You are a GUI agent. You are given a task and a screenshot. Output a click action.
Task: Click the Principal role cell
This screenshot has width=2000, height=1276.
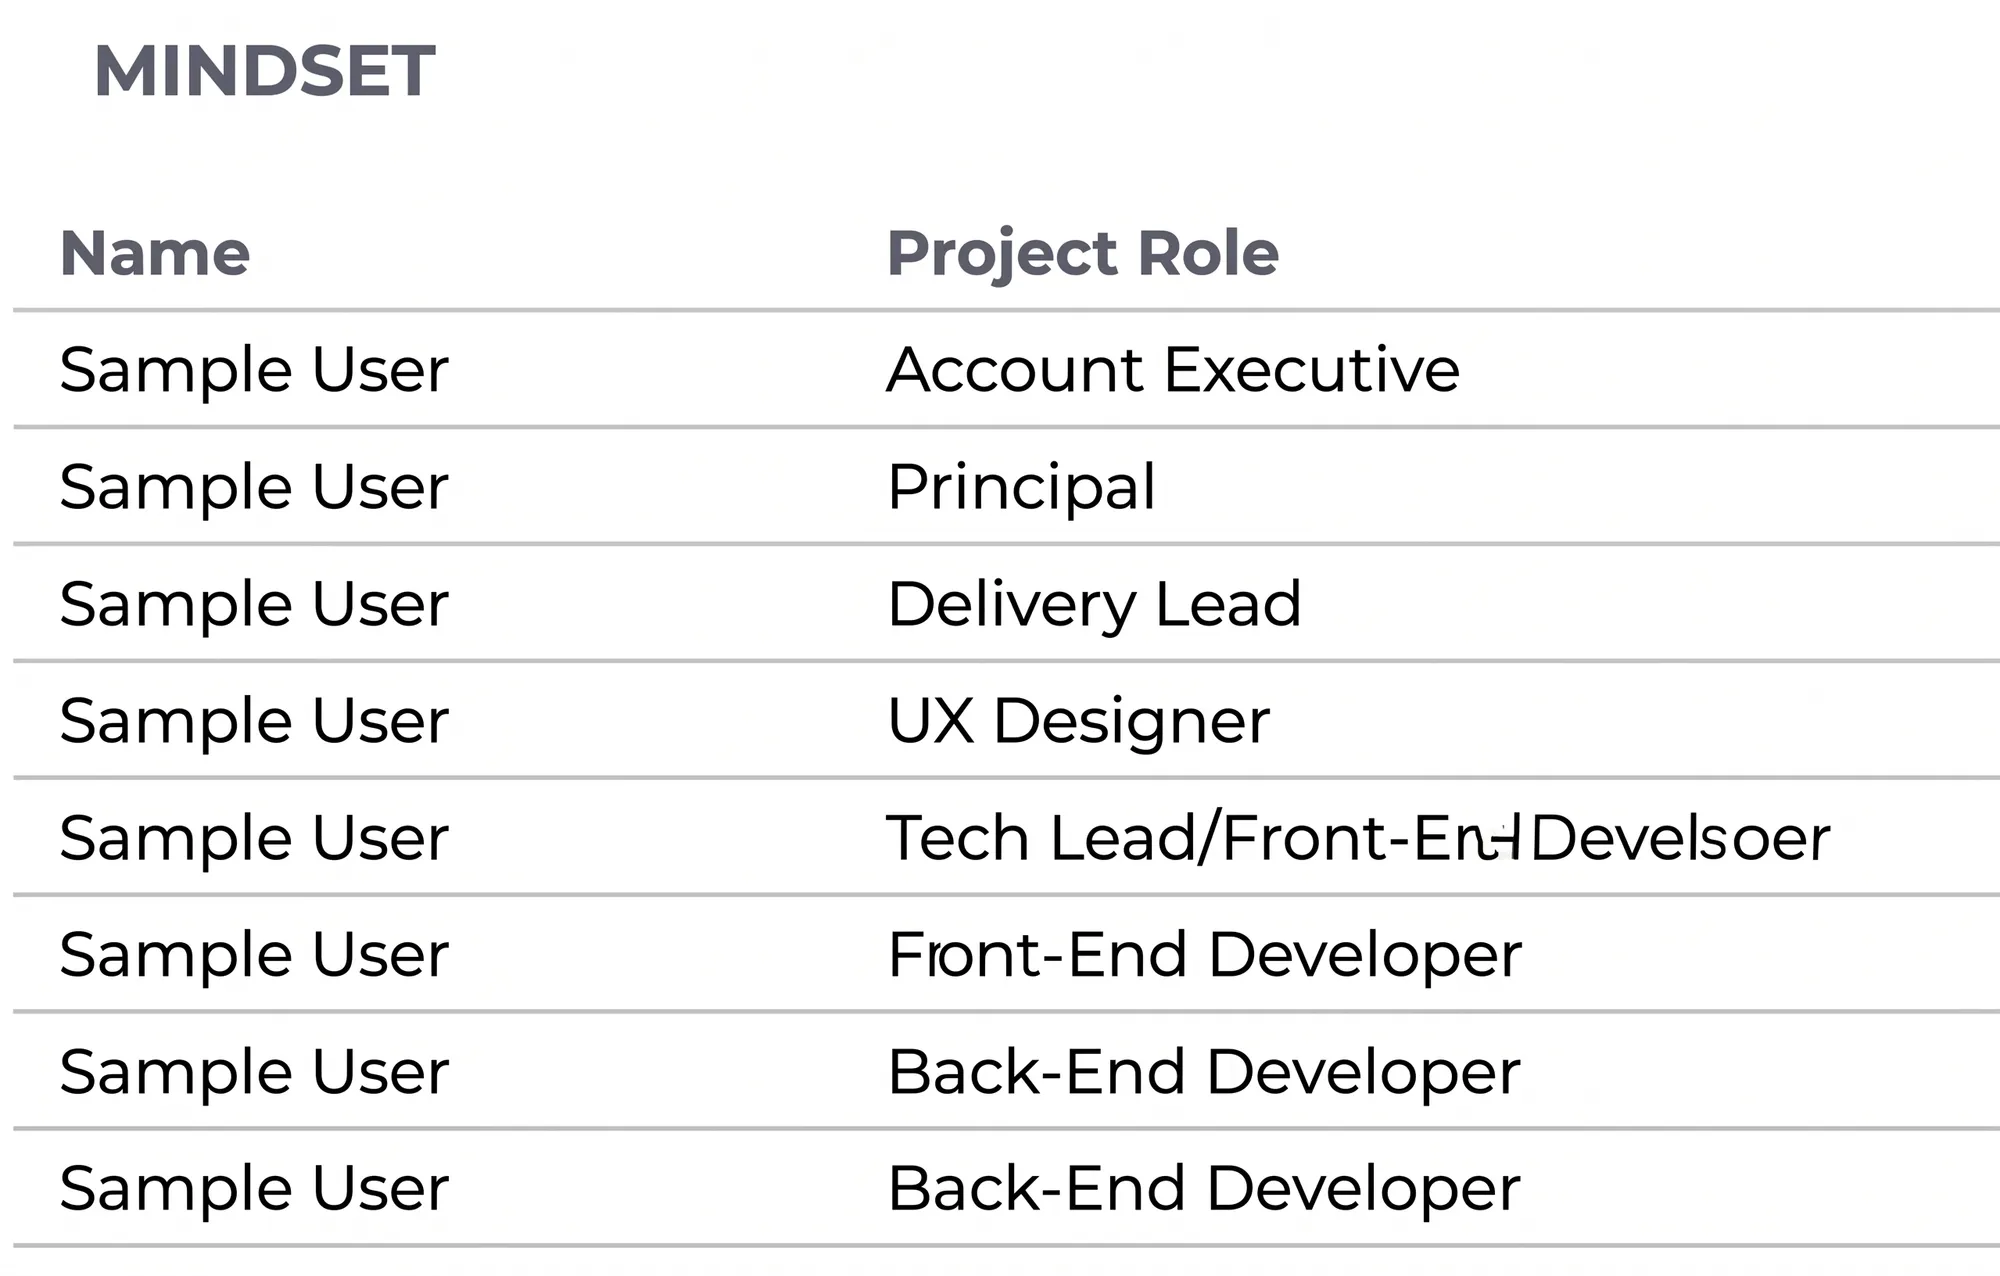(1022, 488)
